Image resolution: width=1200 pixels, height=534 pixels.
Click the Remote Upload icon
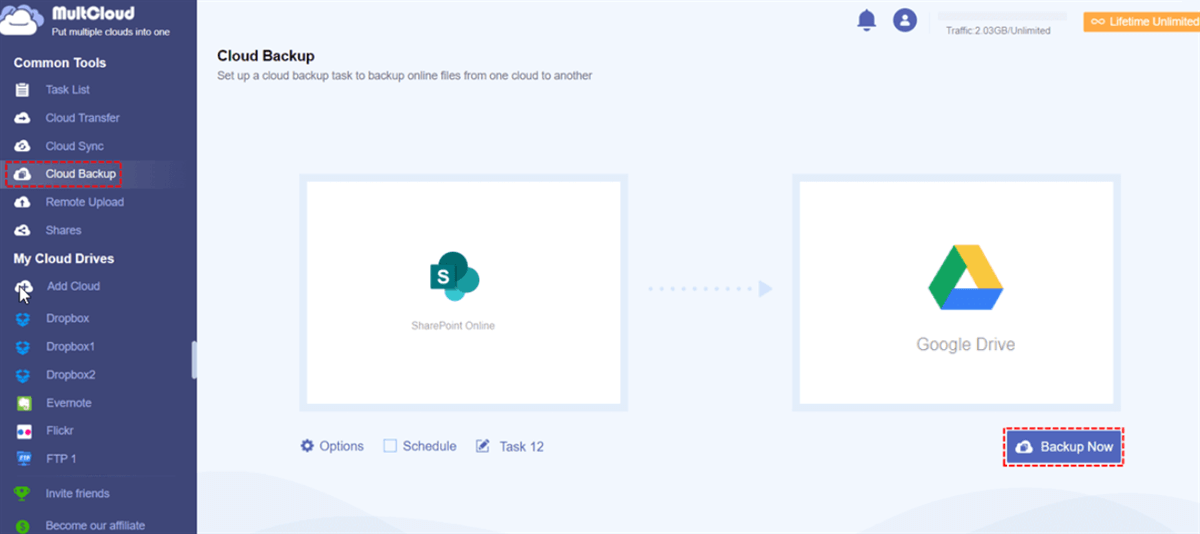(22, 202)
